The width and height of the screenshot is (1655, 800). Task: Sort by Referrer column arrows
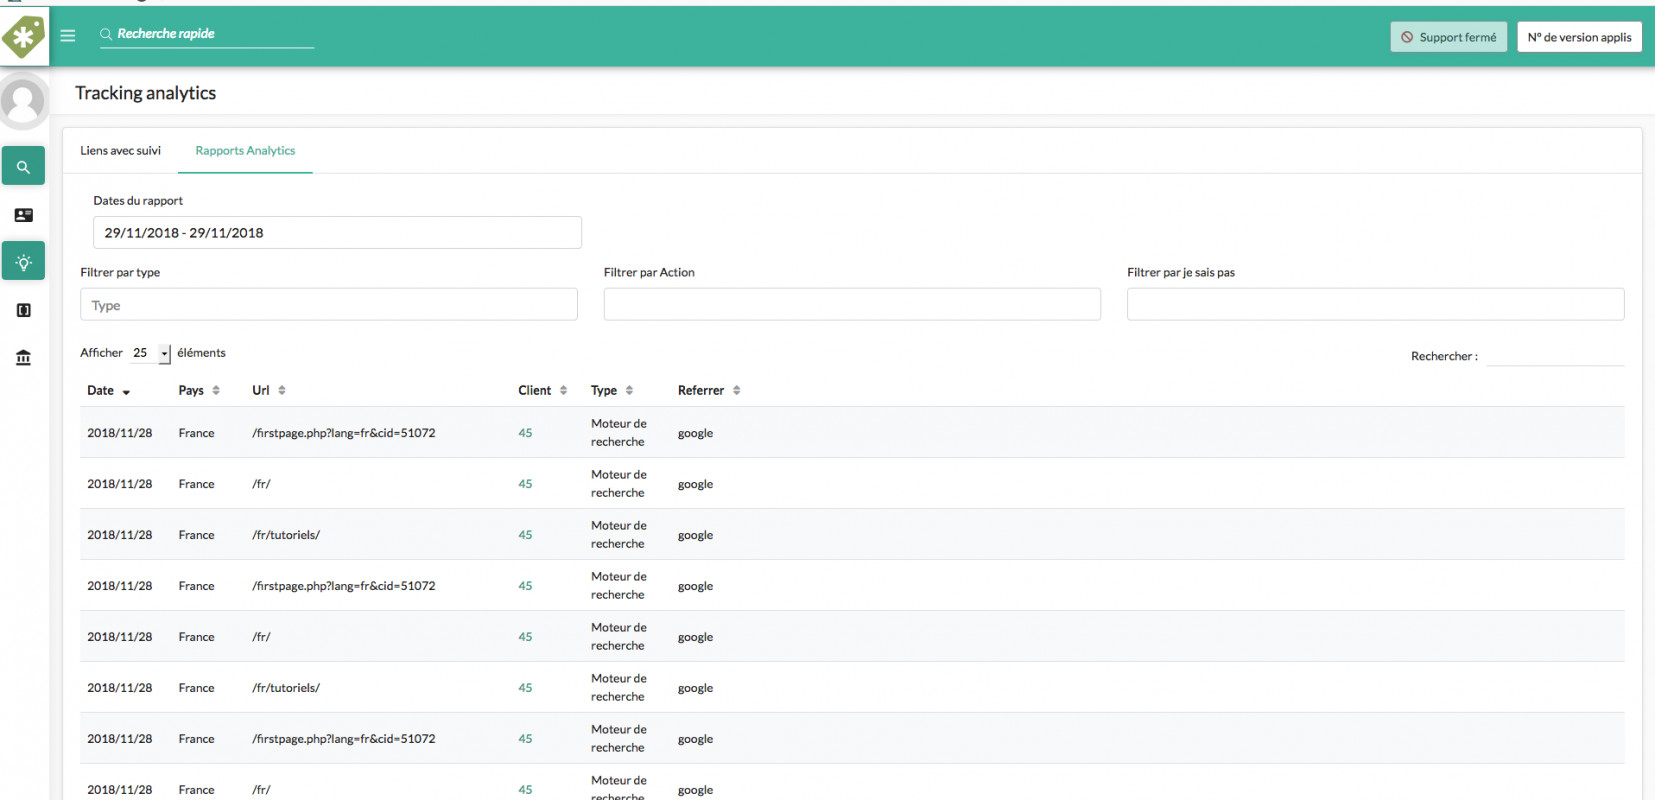click(736, 390)
